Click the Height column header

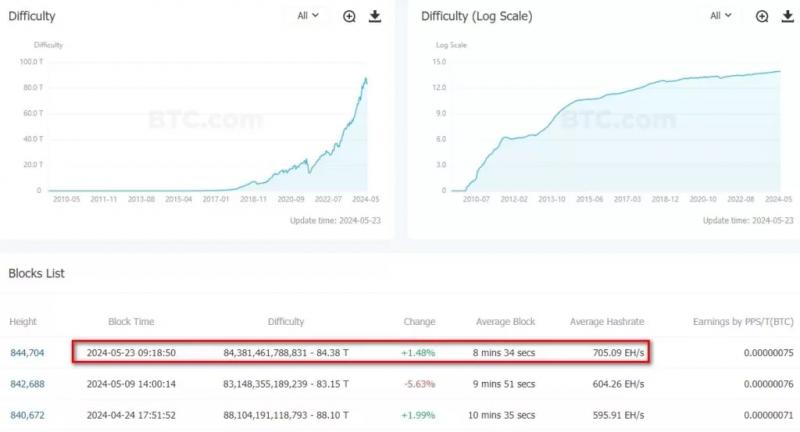(23, 321)
